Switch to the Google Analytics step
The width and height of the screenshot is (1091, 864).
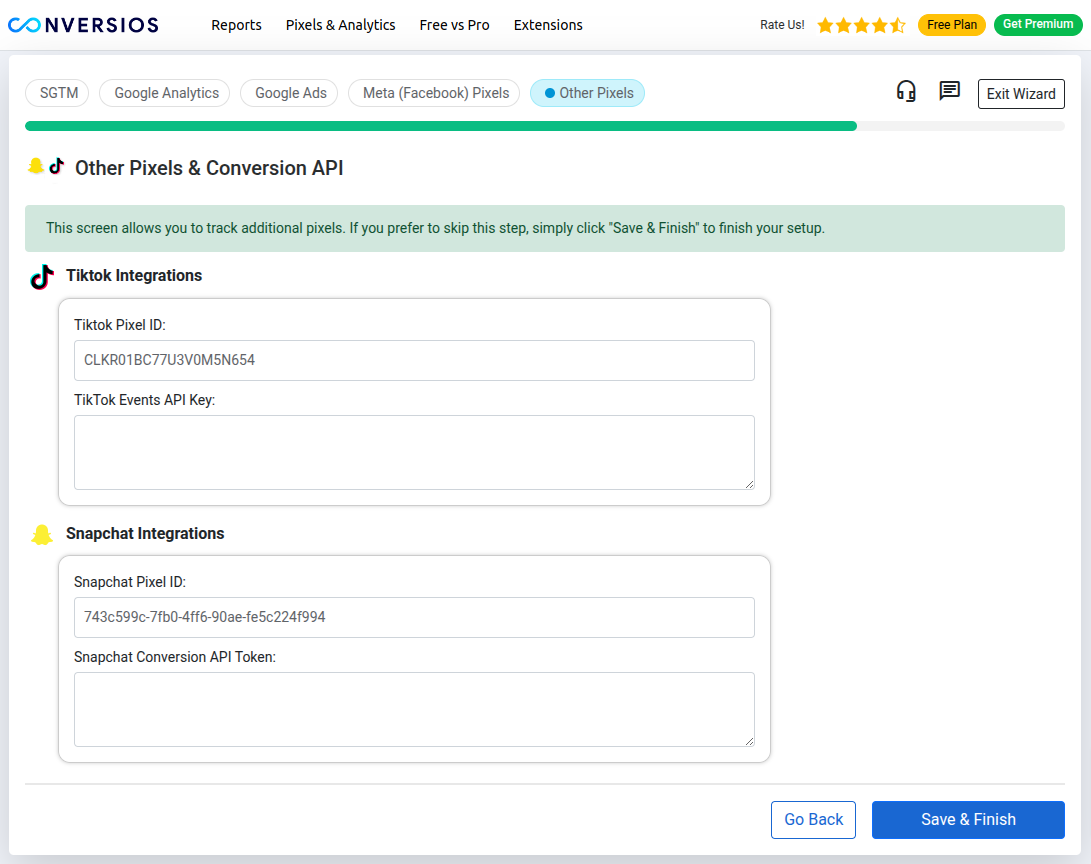(165, 93)
